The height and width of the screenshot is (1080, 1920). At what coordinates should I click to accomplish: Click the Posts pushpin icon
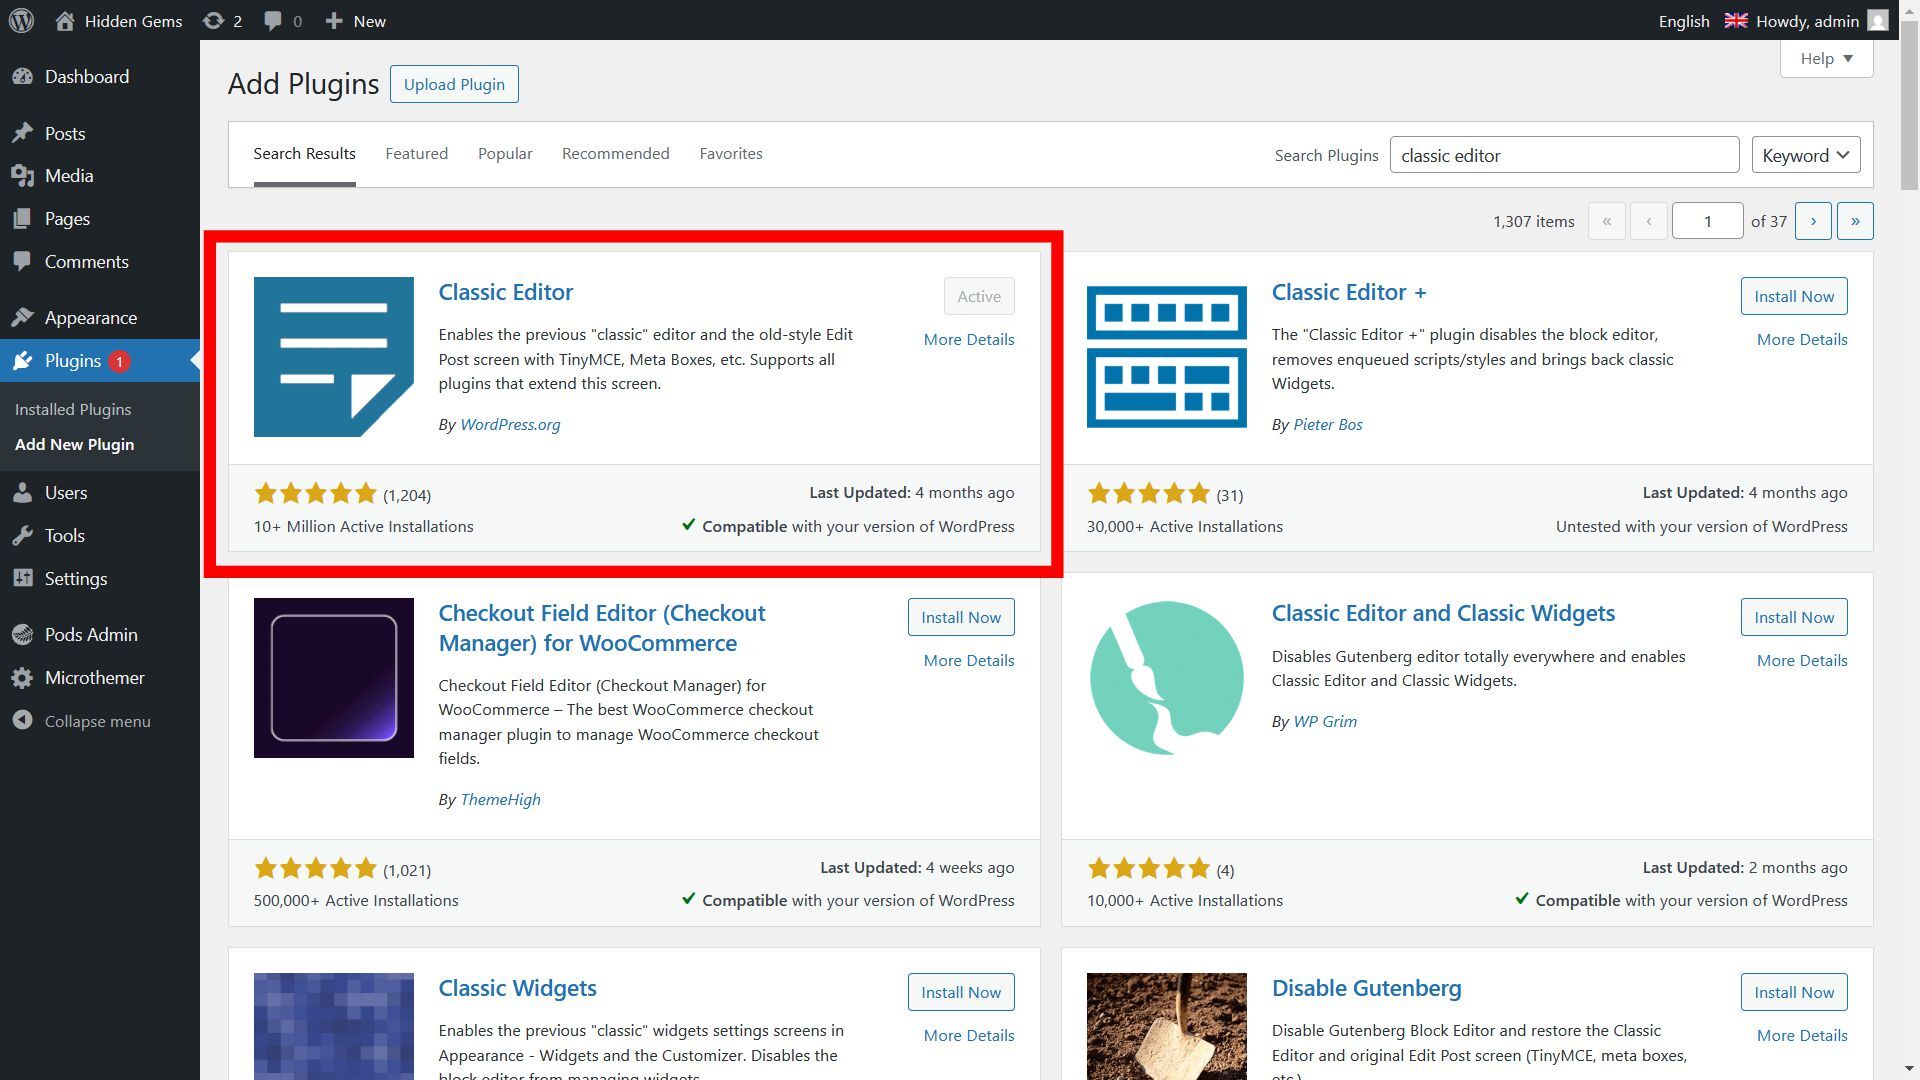(x=22, y=133)
